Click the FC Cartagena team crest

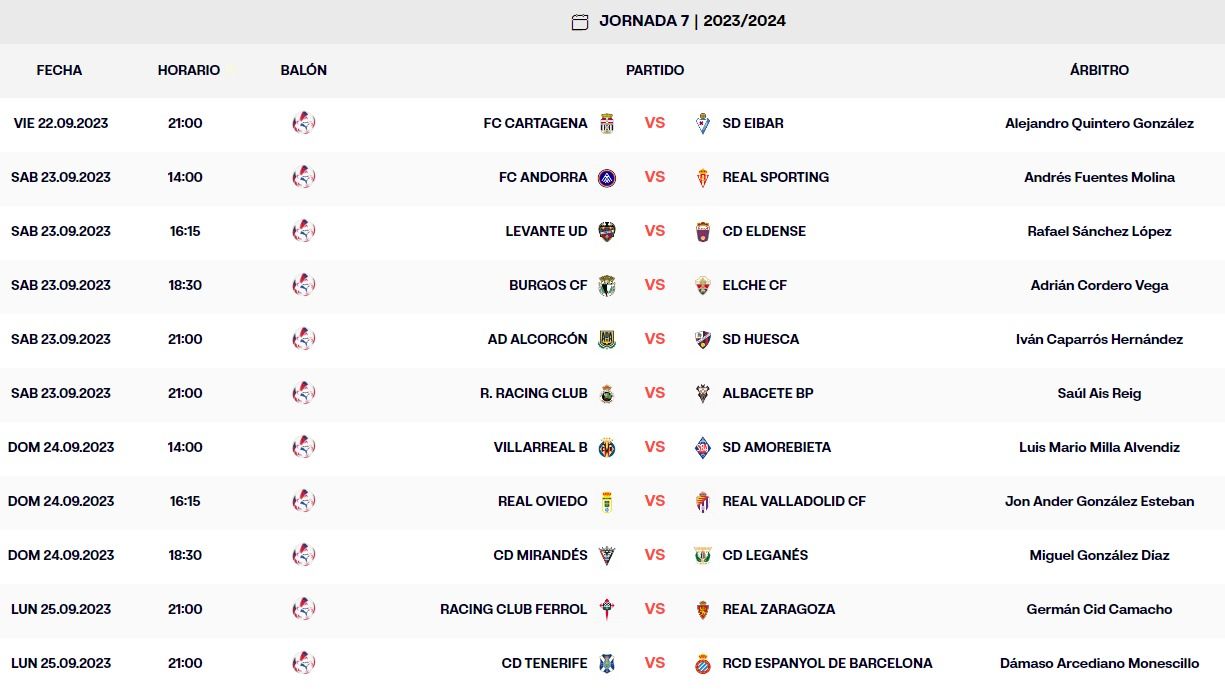click(x=607, y=124)
